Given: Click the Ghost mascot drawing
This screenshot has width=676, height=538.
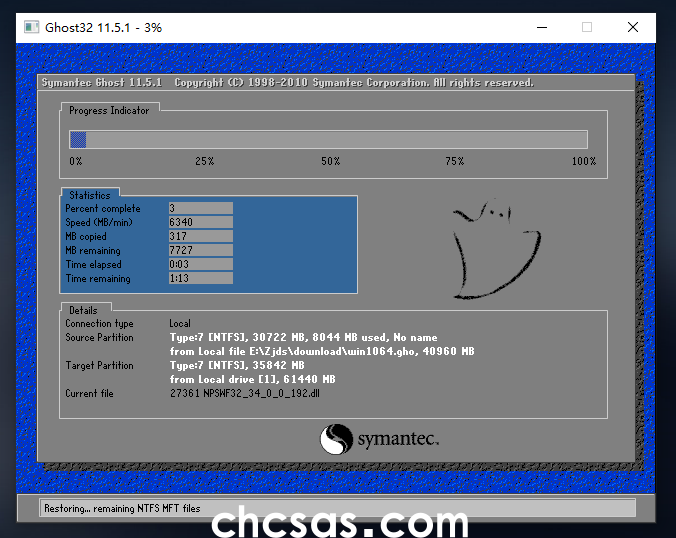Looking at the screenshot, I should pyautogui.click(x=496, y=249).
